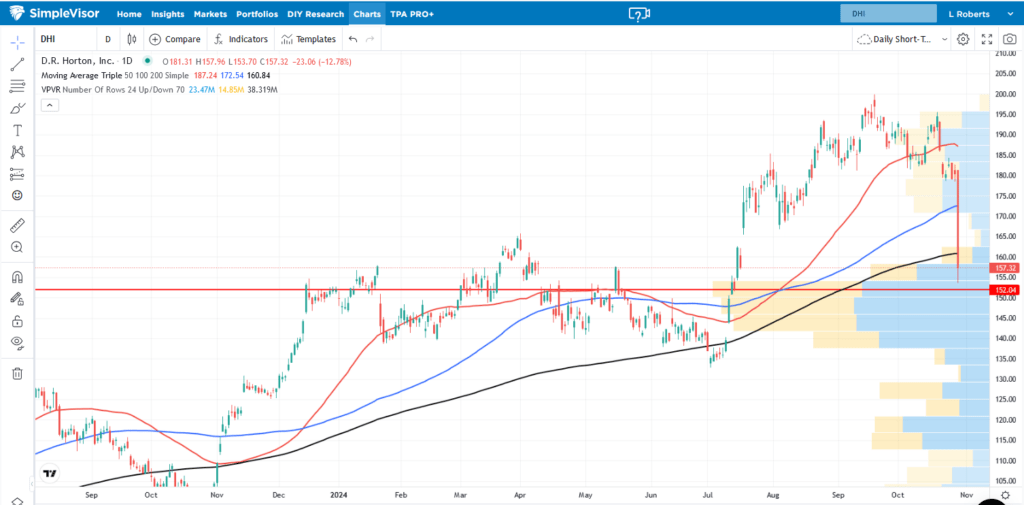Click the VPVR indicator label
This screenshot has height=505, width=1024.
(51, 90)
